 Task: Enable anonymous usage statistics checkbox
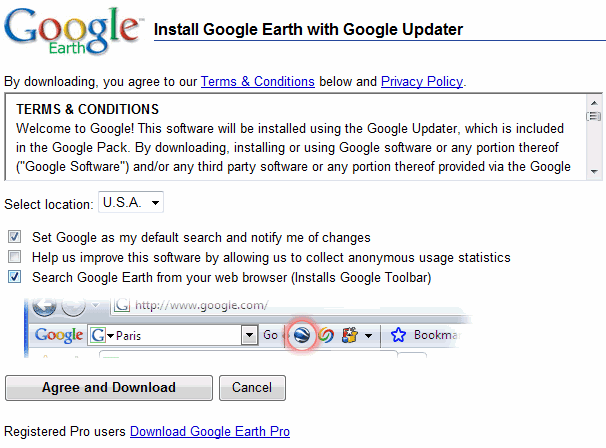coord(14,257)
